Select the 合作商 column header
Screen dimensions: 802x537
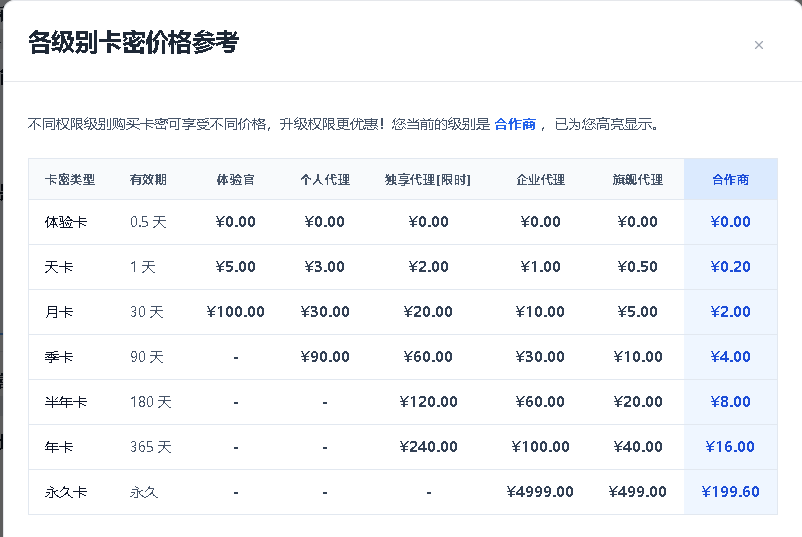730,180
